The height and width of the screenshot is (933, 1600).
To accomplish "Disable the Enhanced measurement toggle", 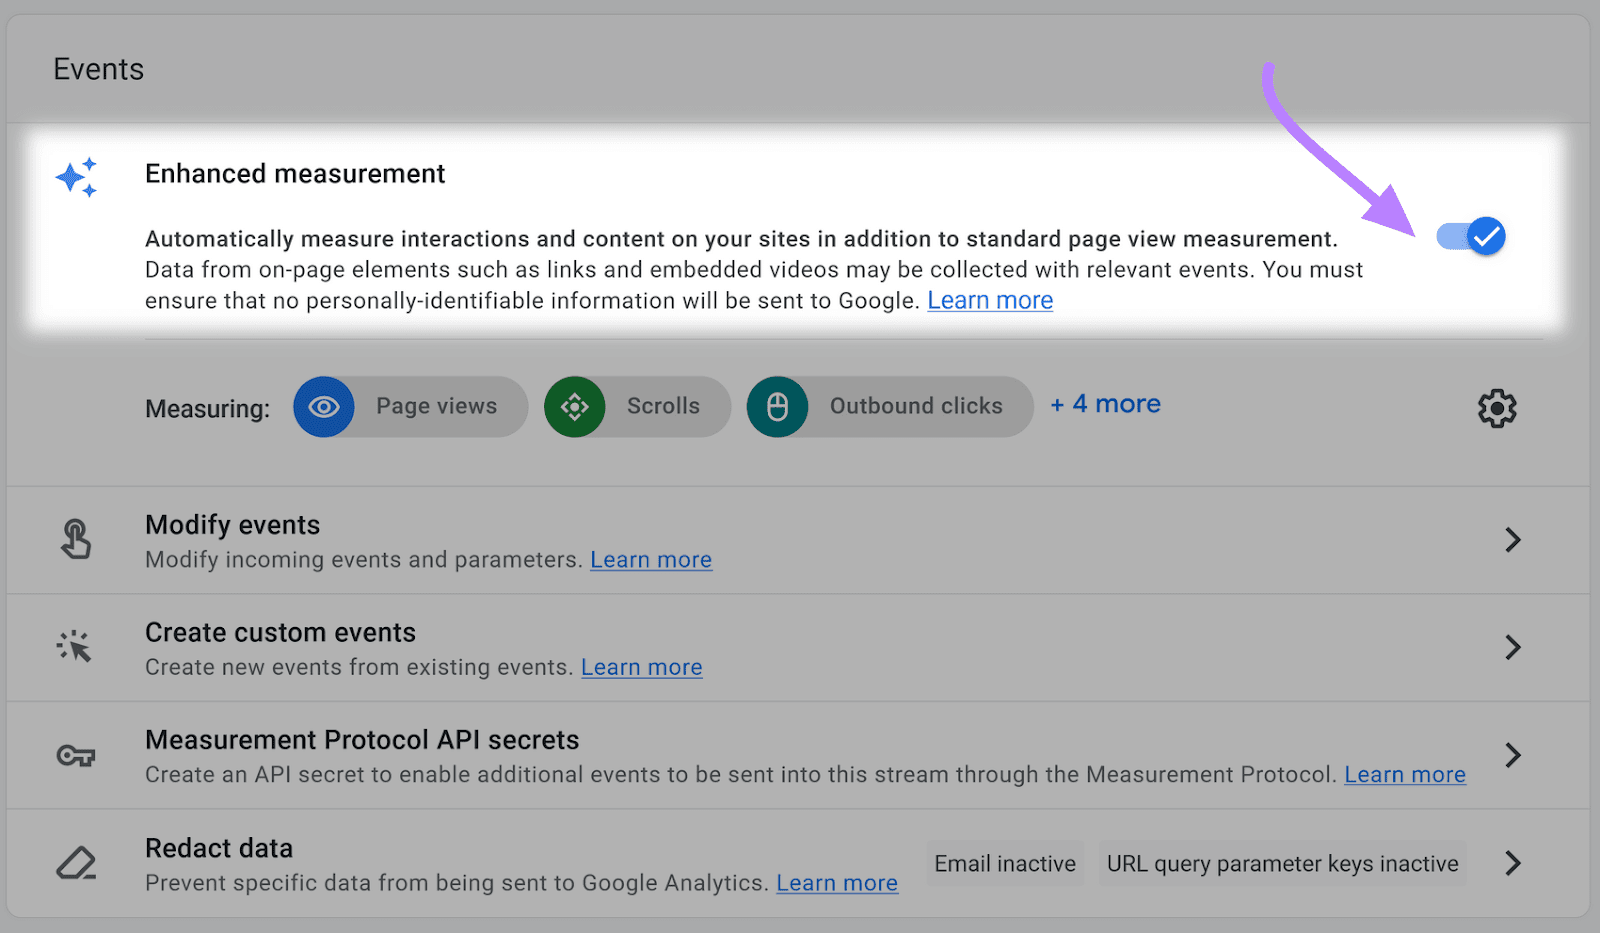I will [1469, 237].
